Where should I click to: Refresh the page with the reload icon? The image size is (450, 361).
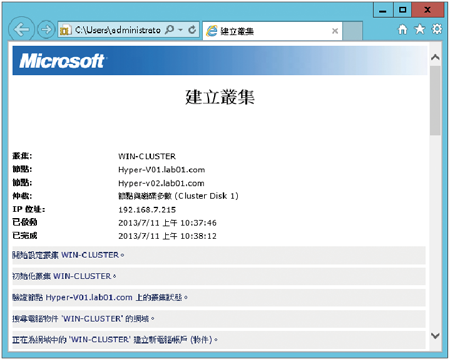pyautogui.click(x=192, y=30)
